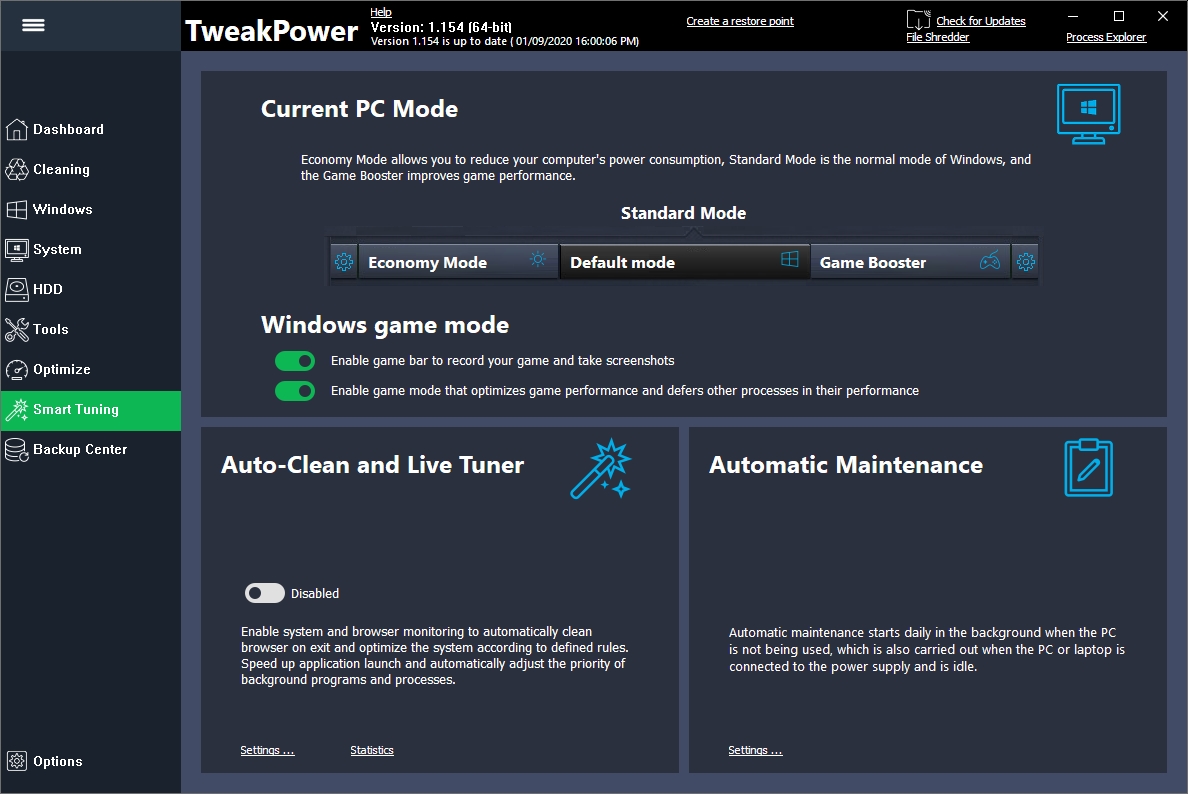Click the HDD drive icon
Screen dimensions: 1188x794
coord(17,289)
